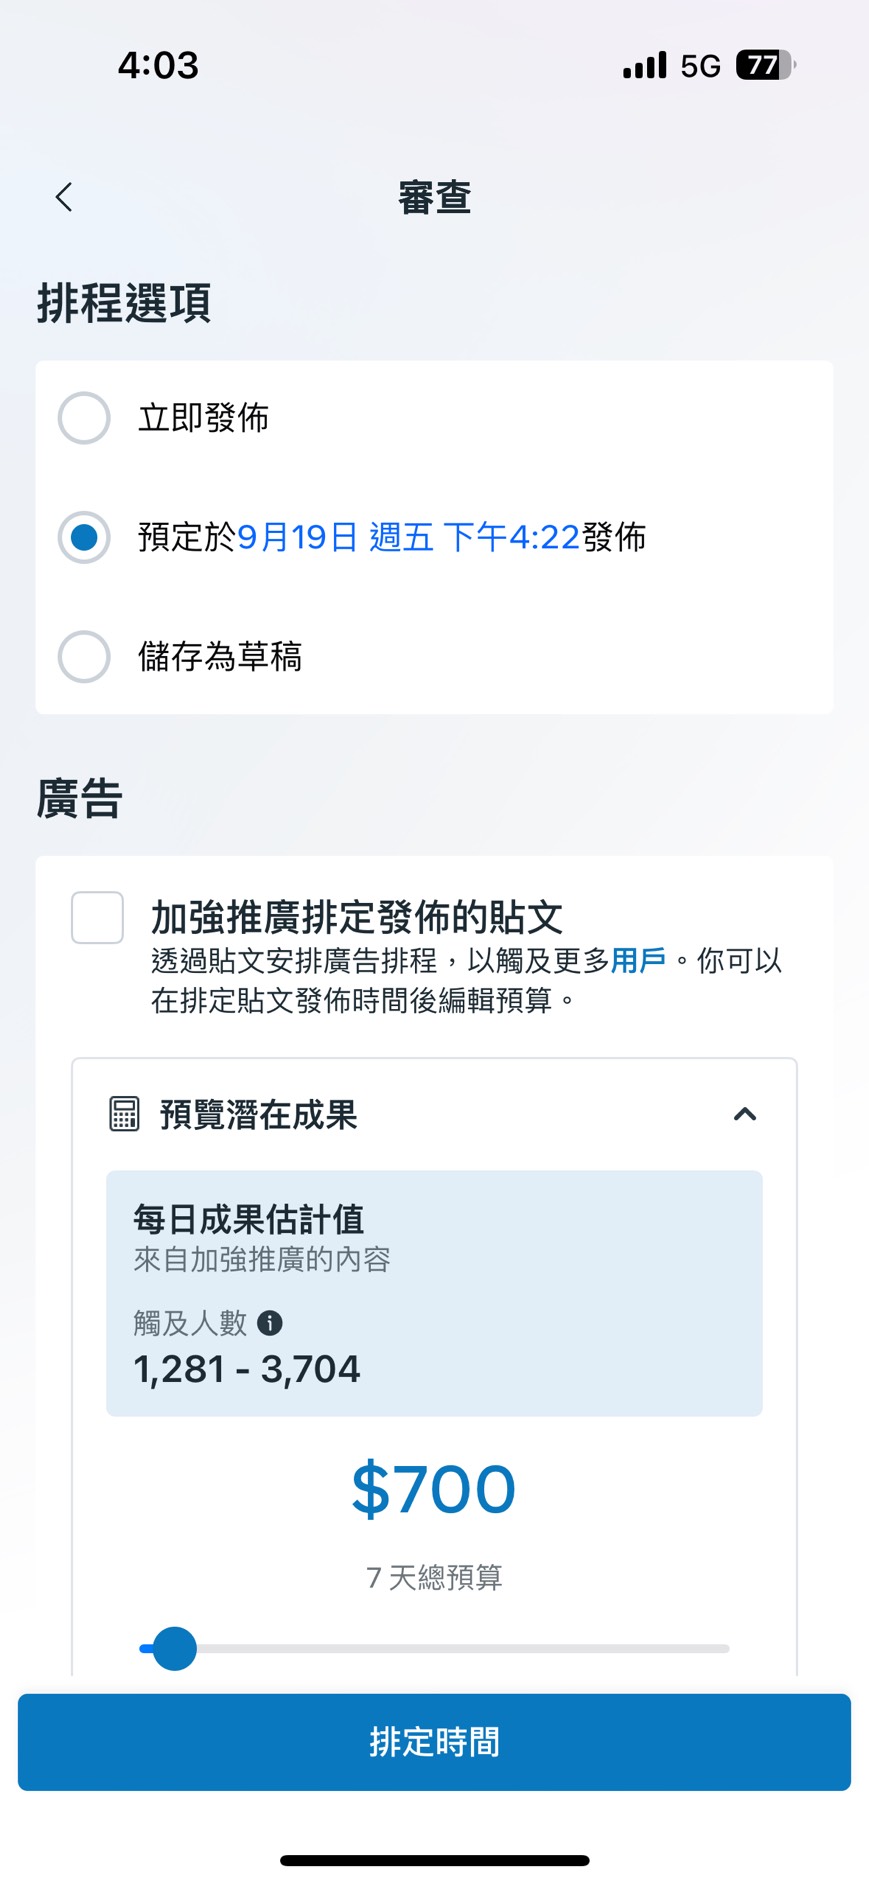Tap the $700 budget amount
The width and height of the screenshot is (869, 1884).
click(434, 1490)
